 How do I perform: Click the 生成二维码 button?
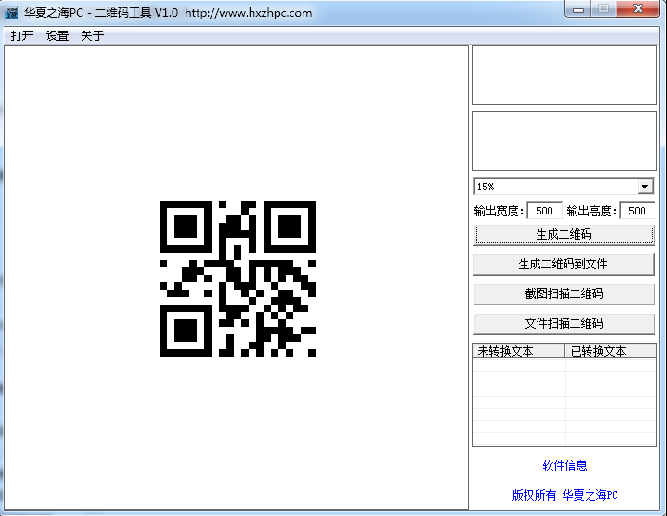click(x=564, y=234)
